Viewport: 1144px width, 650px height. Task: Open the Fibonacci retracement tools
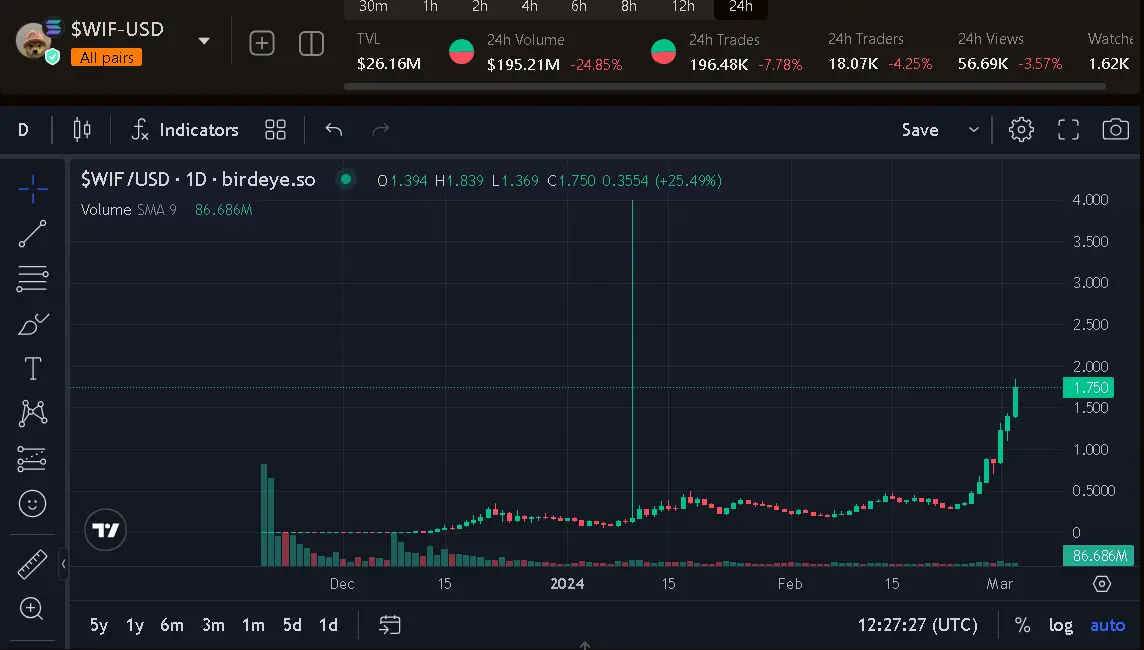point(32,279)
